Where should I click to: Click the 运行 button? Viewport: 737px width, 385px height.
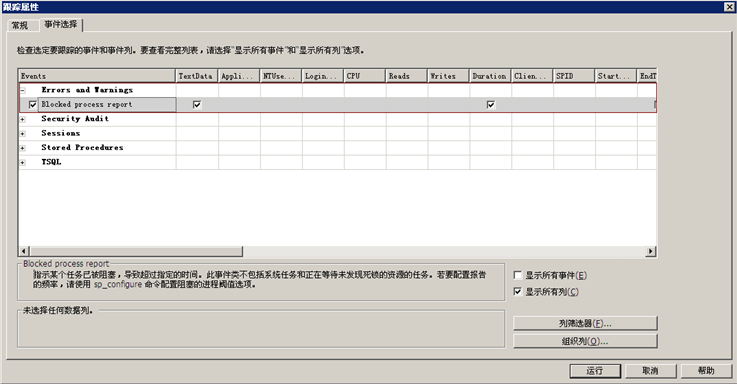[595, 371]
